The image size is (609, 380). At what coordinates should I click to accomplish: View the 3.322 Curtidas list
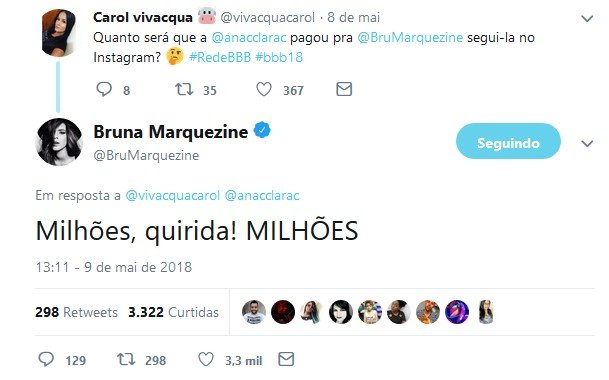[x=174, y=312]
